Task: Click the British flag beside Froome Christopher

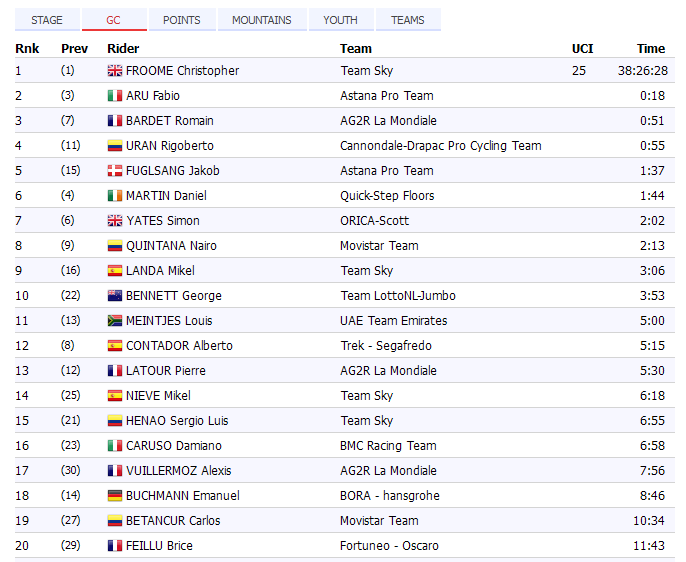Action: point(114,71)
